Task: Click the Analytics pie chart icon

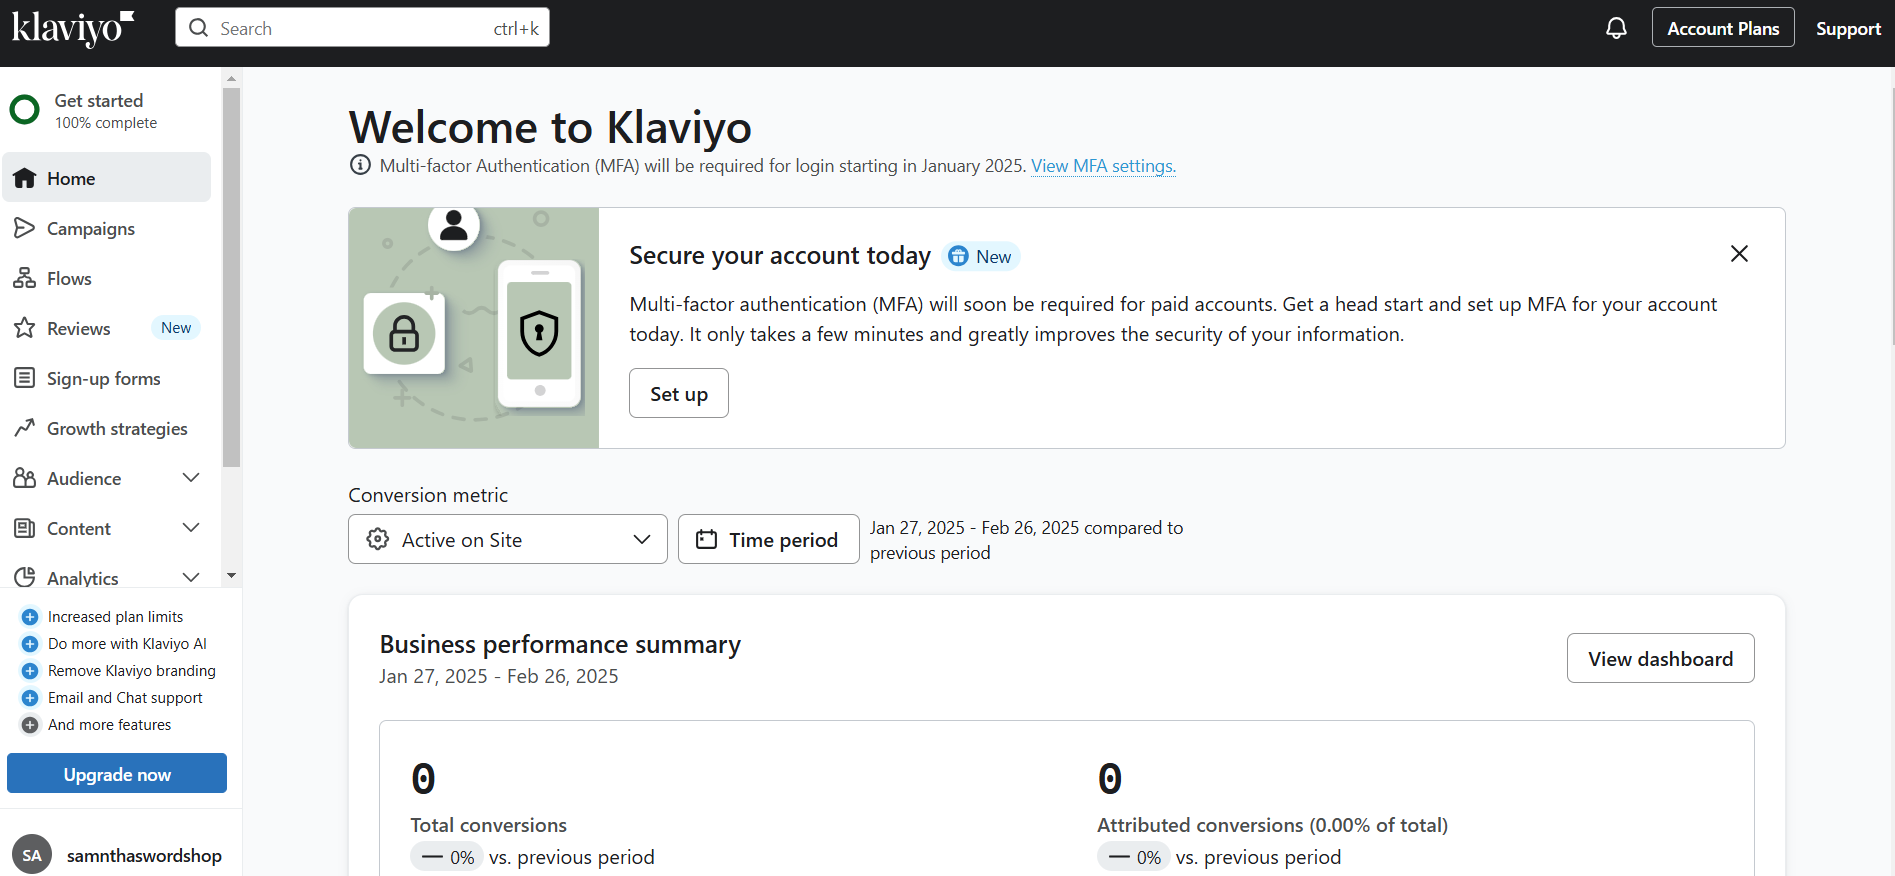Action: click(x=25, y=577)
